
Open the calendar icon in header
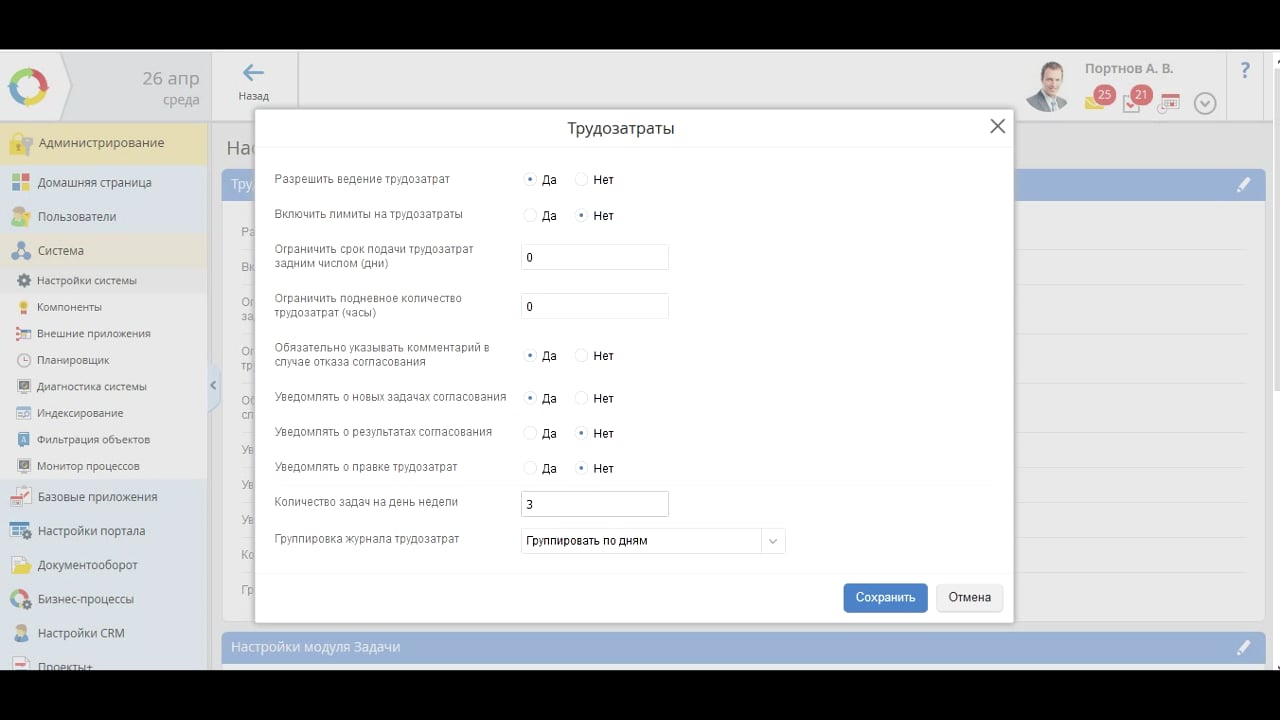tap(1168, 103)
